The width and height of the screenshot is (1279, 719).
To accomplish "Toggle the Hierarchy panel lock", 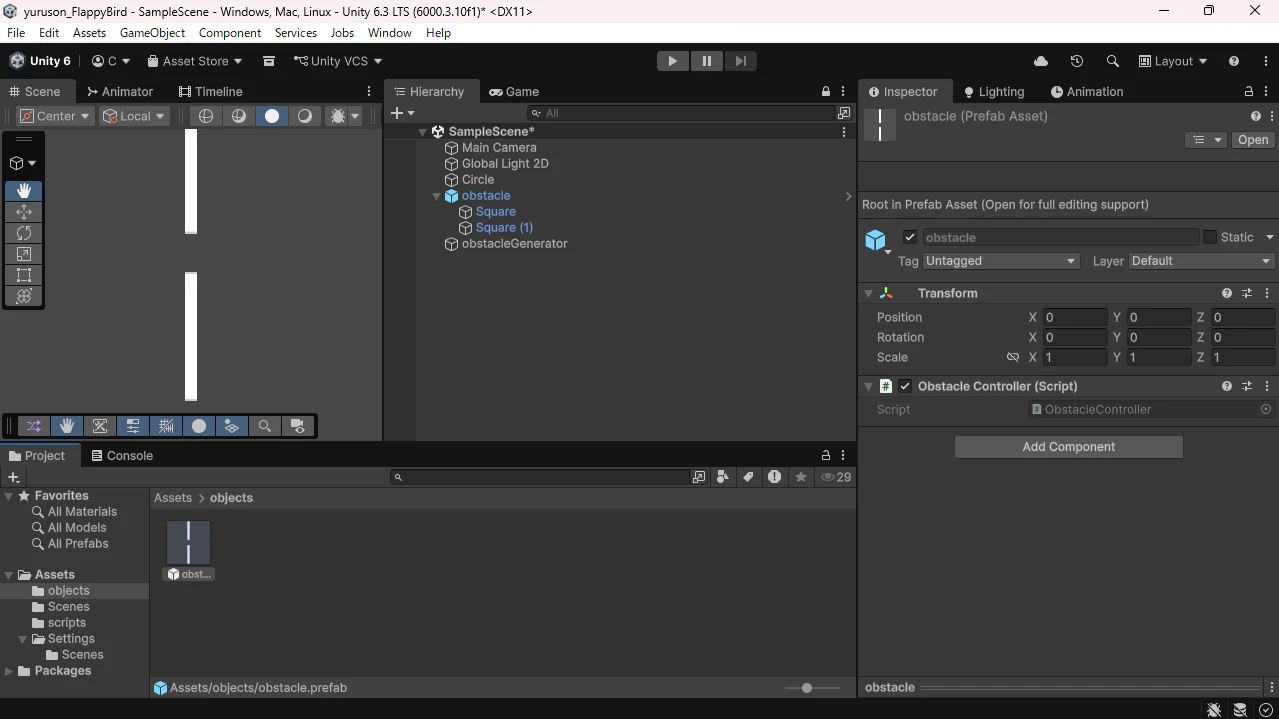I will tap(826, 91).
